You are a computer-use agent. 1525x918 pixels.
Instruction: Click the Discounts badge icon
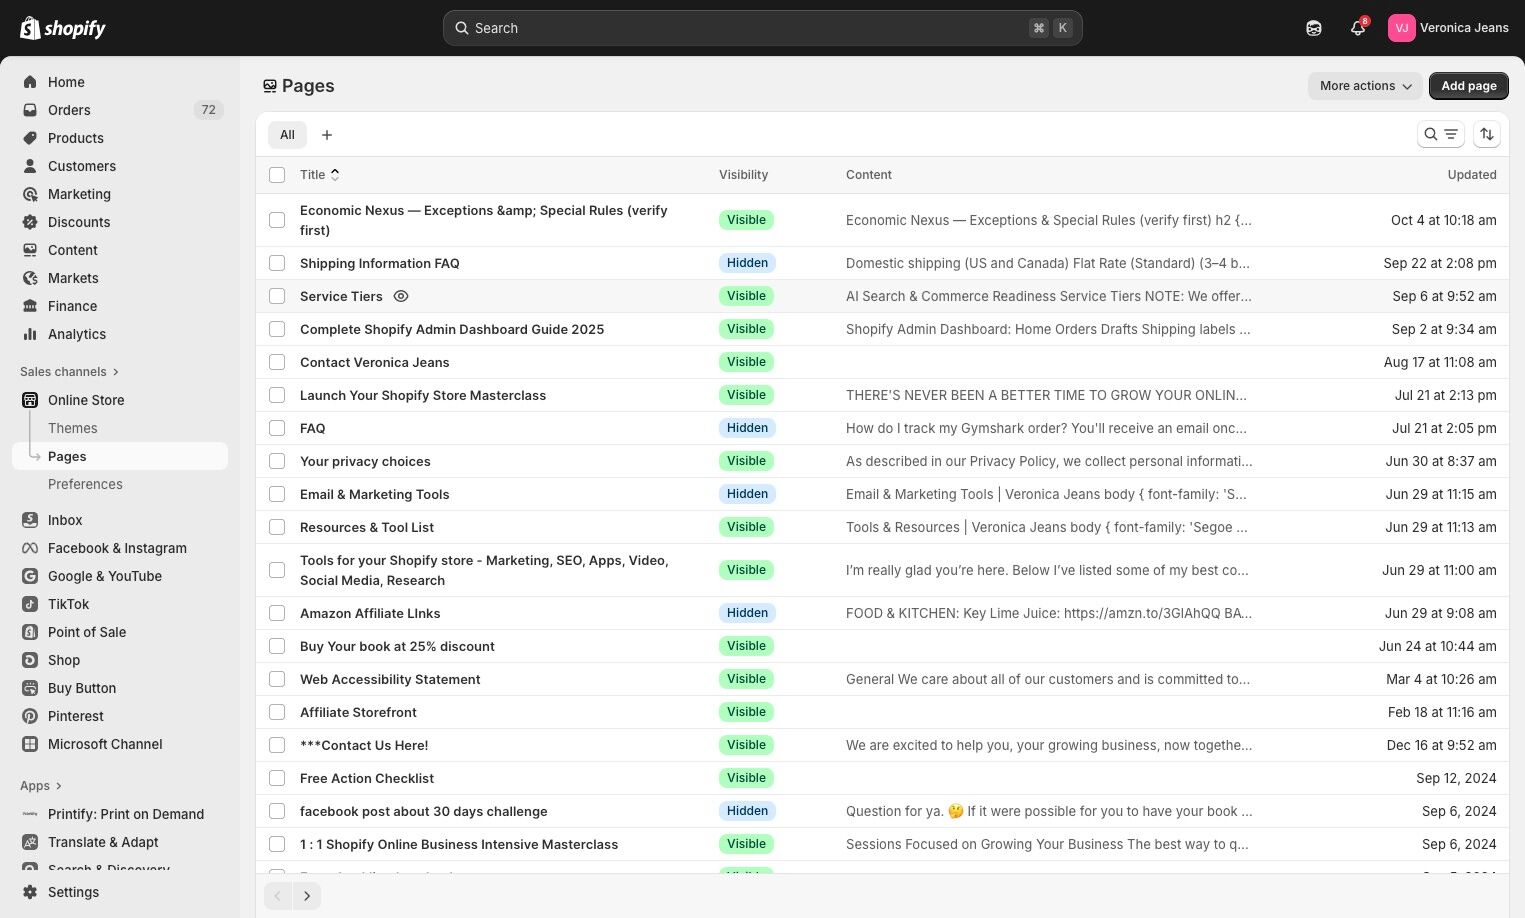point(30,222)
